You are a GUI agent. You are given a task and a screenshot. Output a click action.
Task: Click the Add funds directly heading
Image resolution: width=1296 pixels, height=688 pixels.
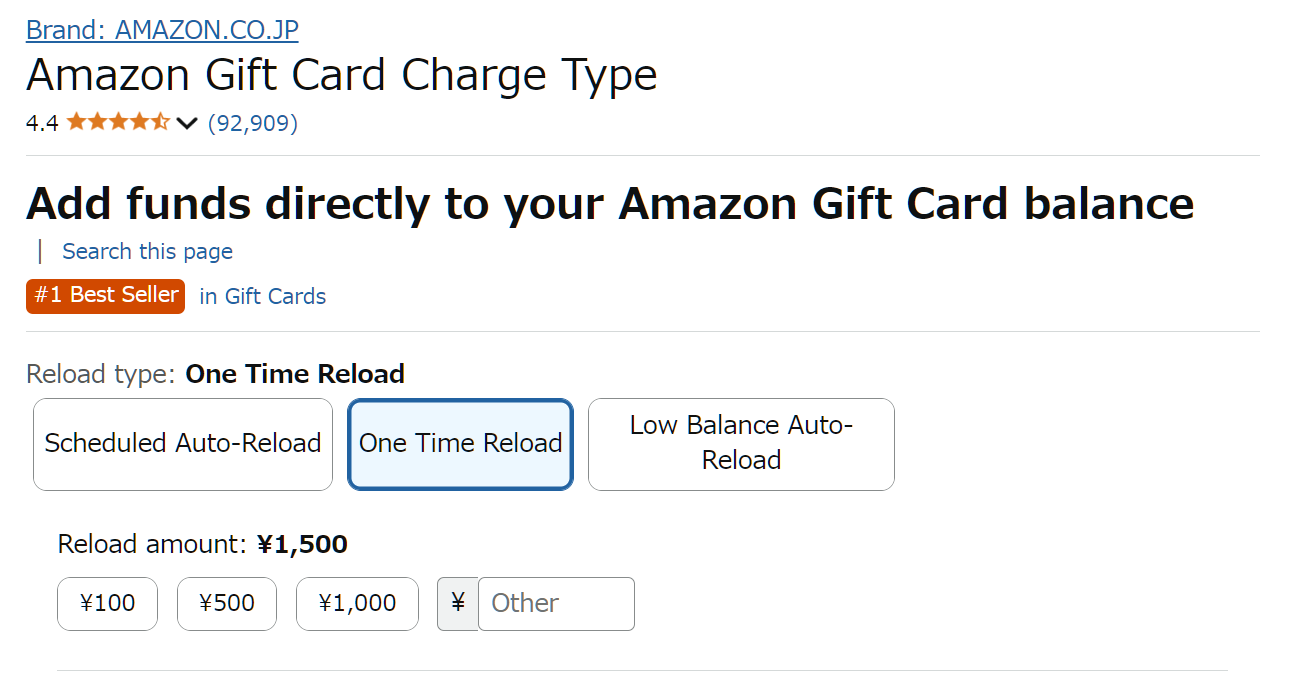click(610, 203)
